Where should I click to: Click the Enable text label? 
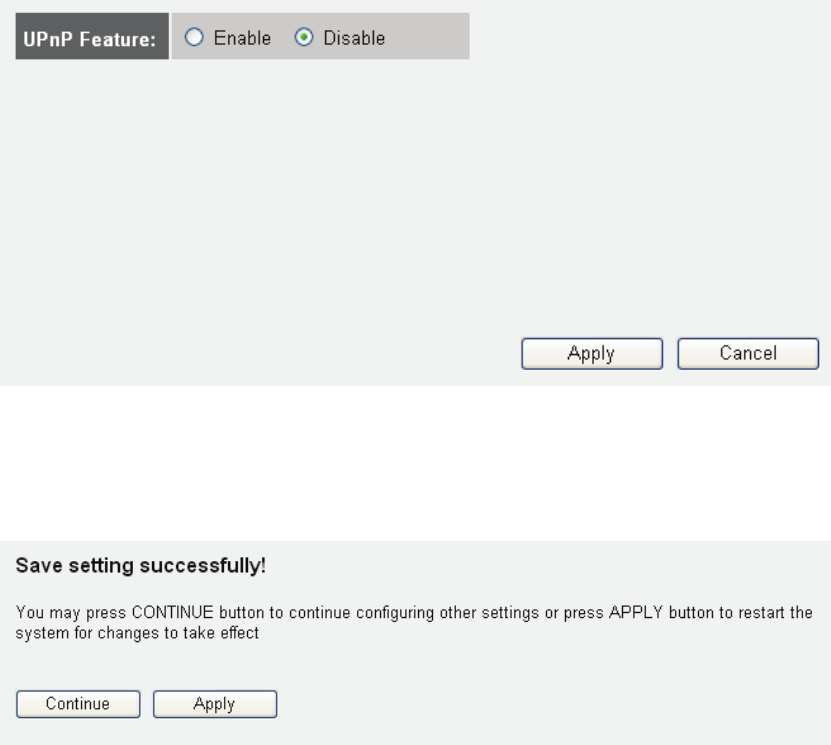click(242, 38)
